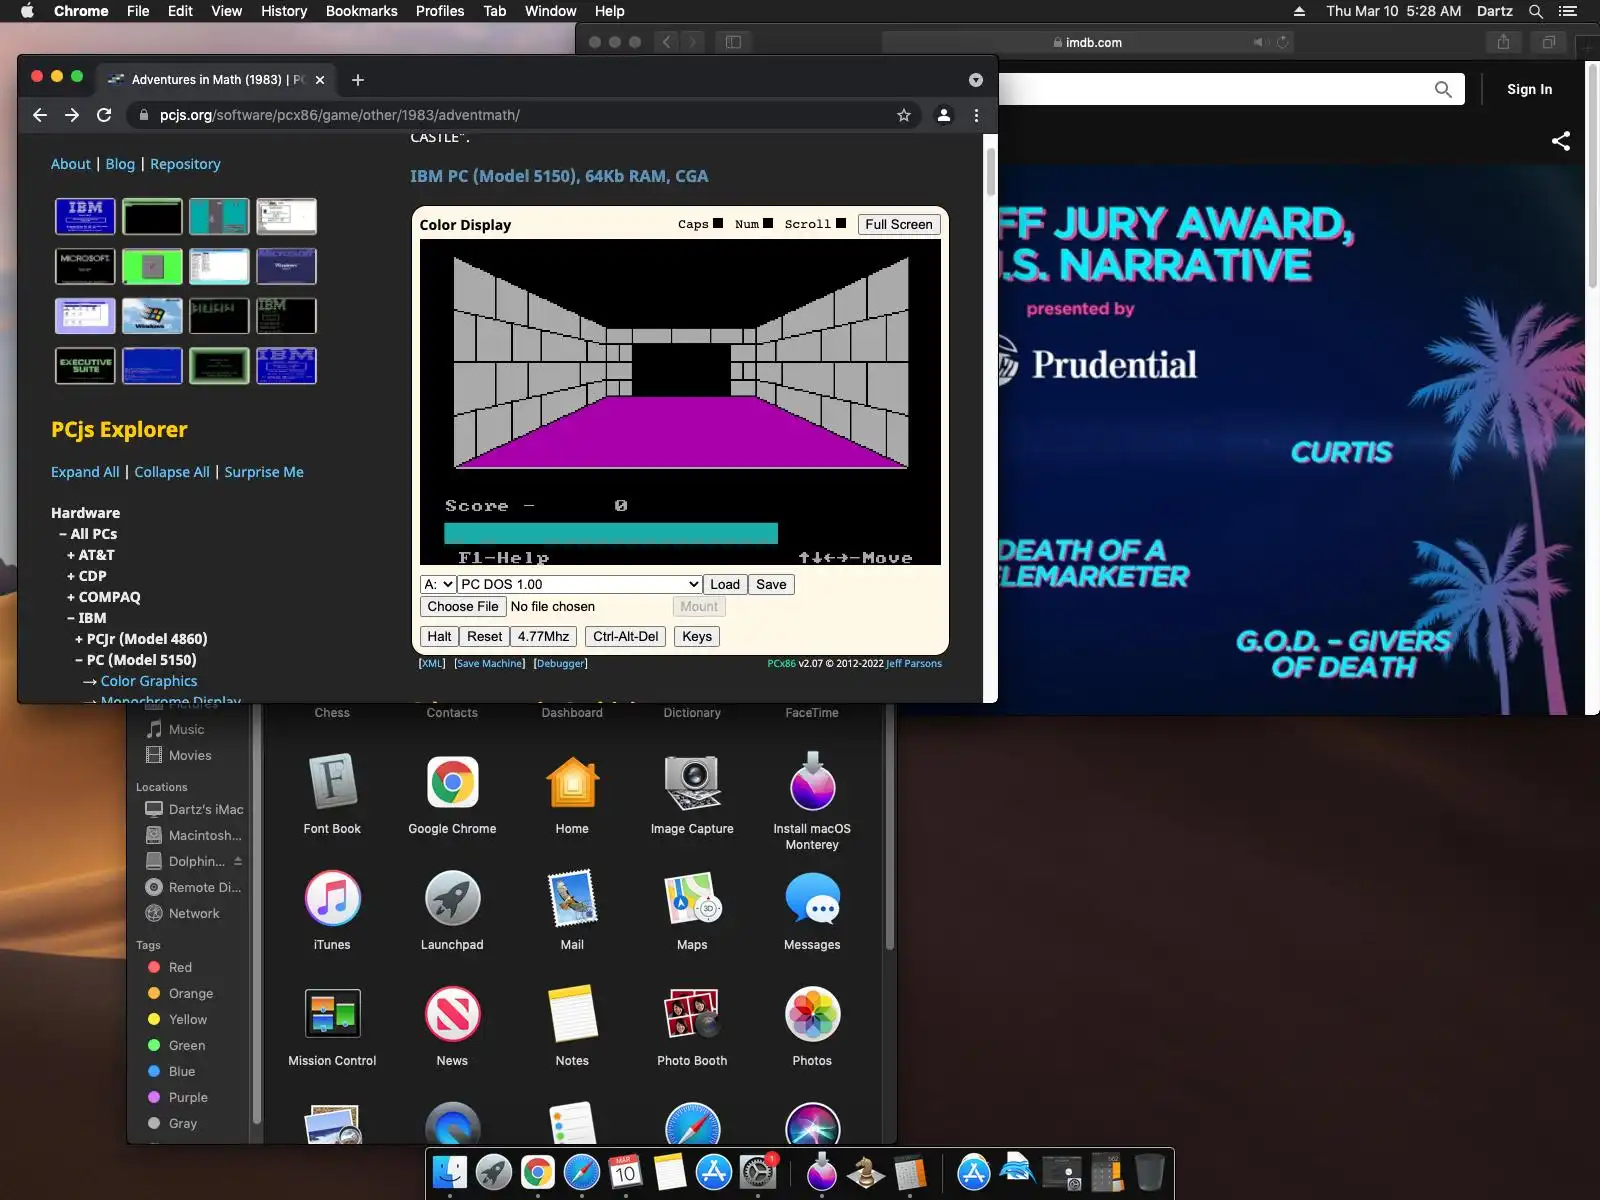Click the Load diskette button
This screenshot has width=1600, height=1200.
725,585
